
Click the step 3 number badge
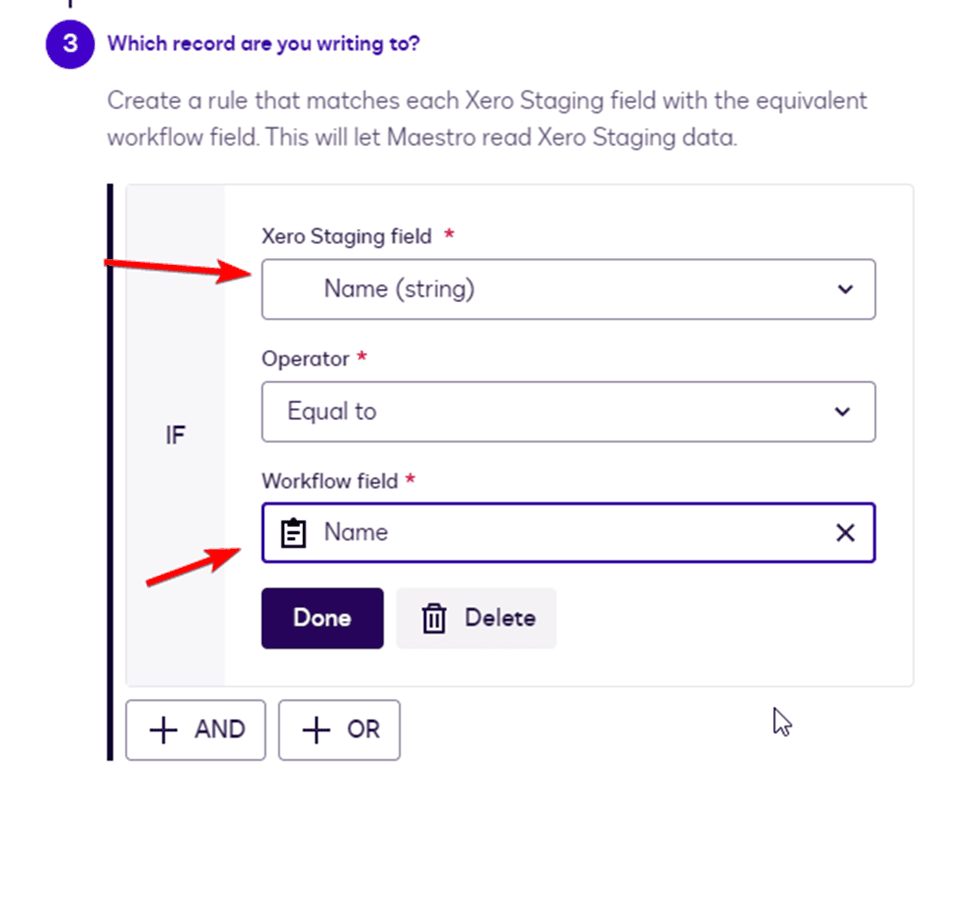70,44
